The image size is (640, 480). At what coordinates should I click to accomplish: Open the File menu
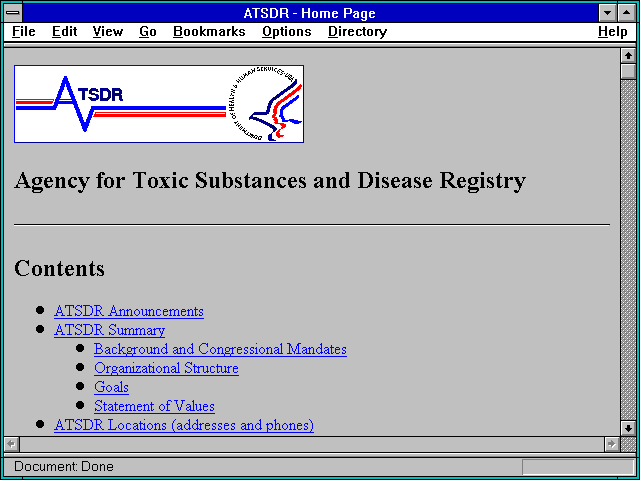tap(24, 32)
